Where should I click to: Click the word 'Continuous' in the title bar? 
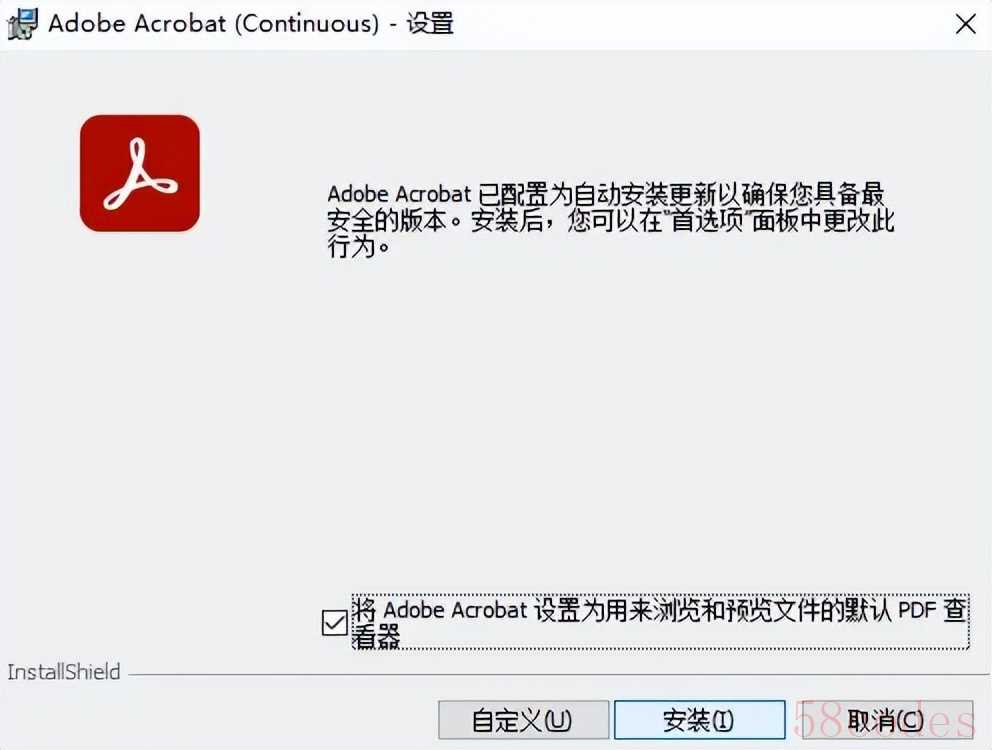(x=307, y=24)
